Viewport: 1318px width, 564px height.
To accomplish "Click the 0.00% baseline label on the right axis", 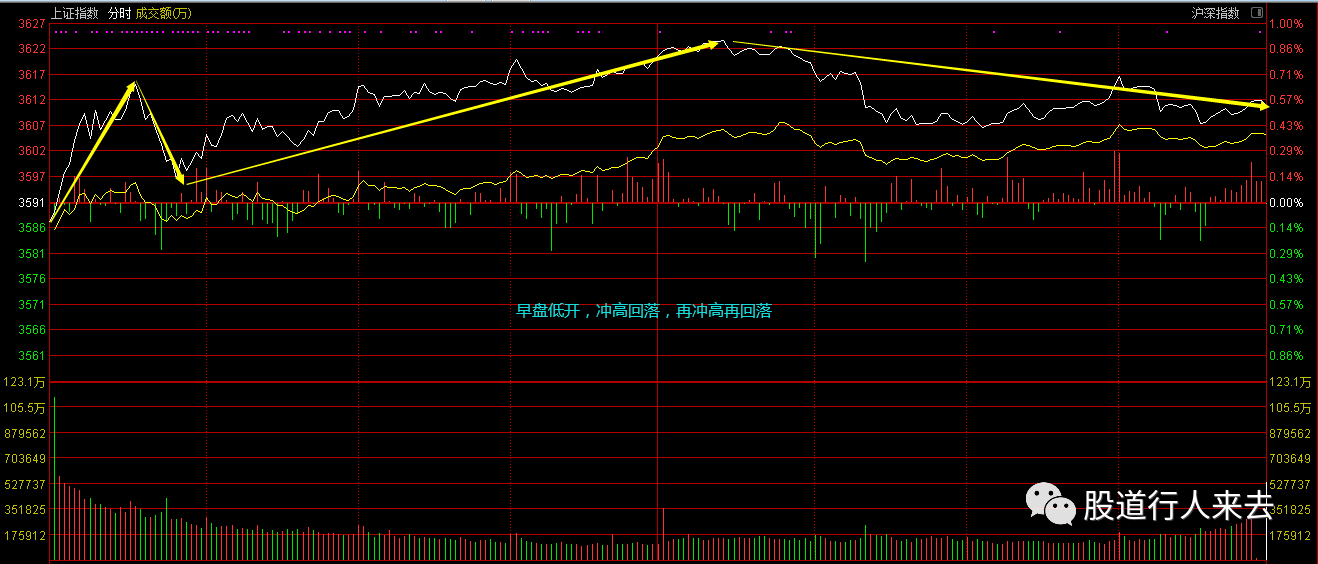I will 1285,203.
